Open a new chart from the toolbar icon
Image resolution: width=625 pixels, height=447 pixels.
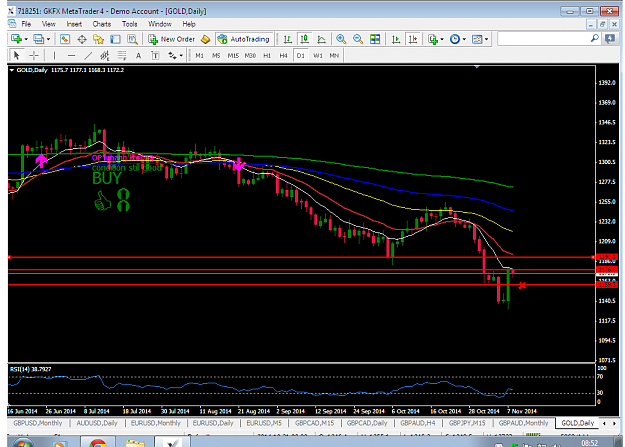point(16,39)
